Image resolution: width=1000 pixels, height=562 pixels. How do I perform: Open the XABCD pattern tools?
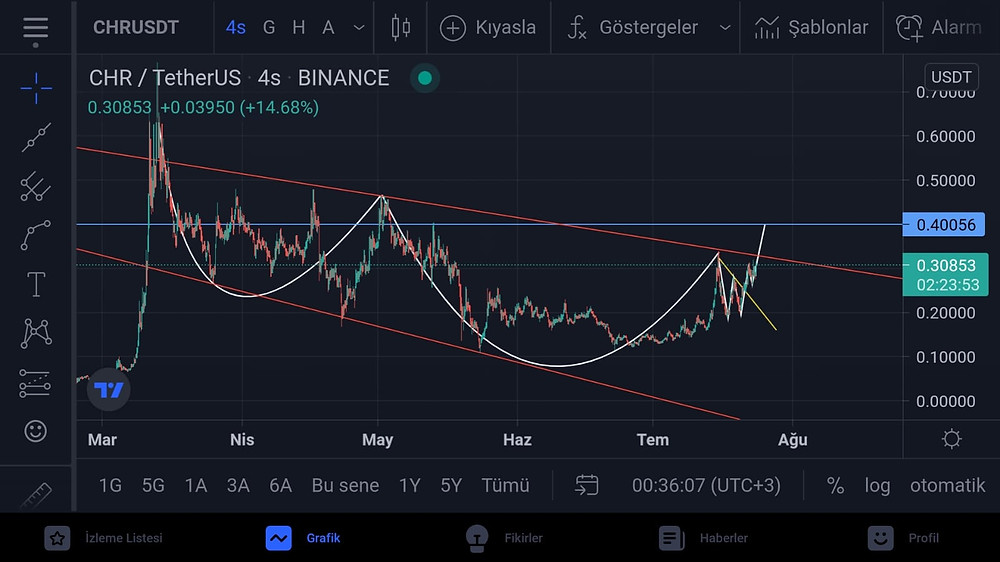pos(36,333)
